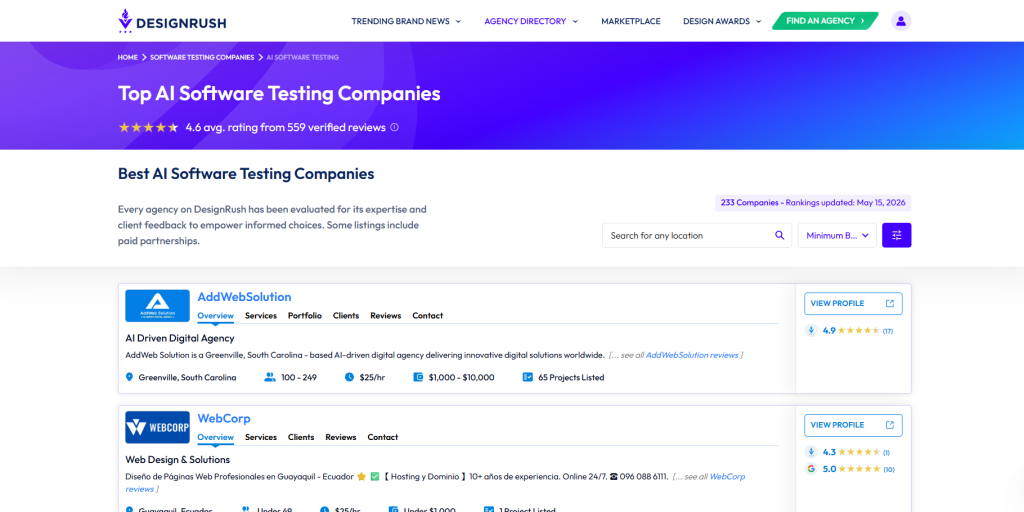
Task: Open the AddWebSolution reviews link in description
Action: point(692,355)
